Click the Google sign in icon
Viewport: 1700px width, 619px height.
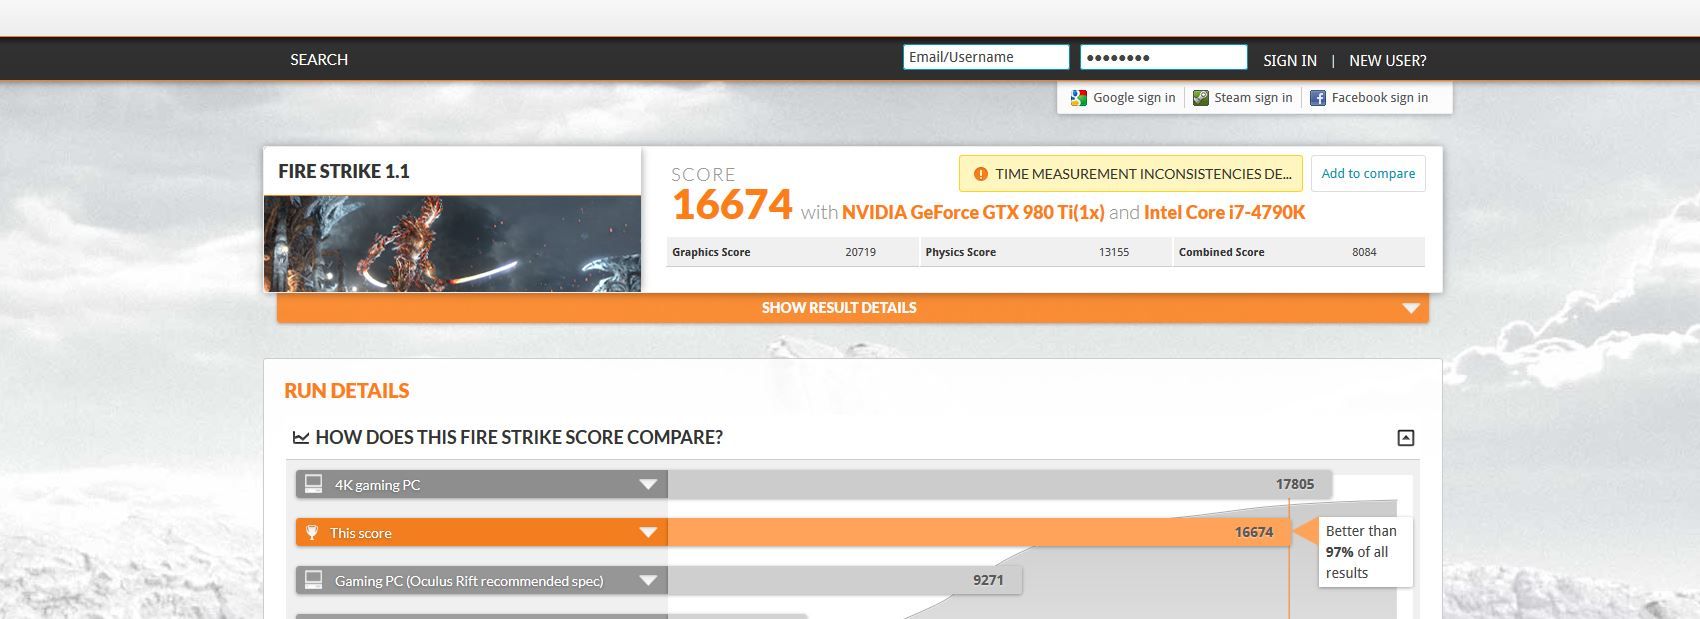(1078, 98)
